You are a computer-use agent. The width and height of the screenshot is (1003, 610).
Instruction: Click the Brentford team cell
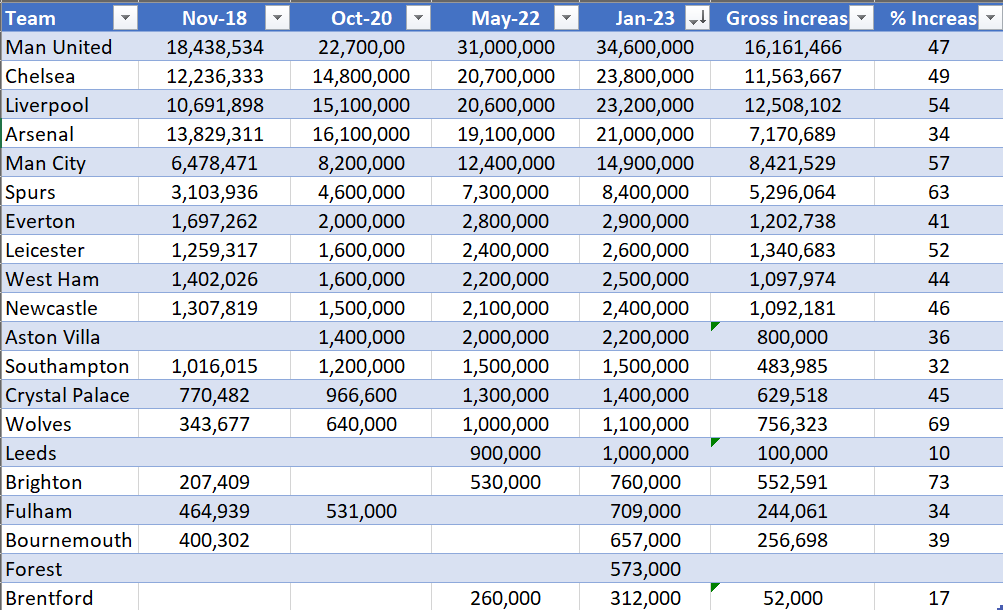(70, 597)
